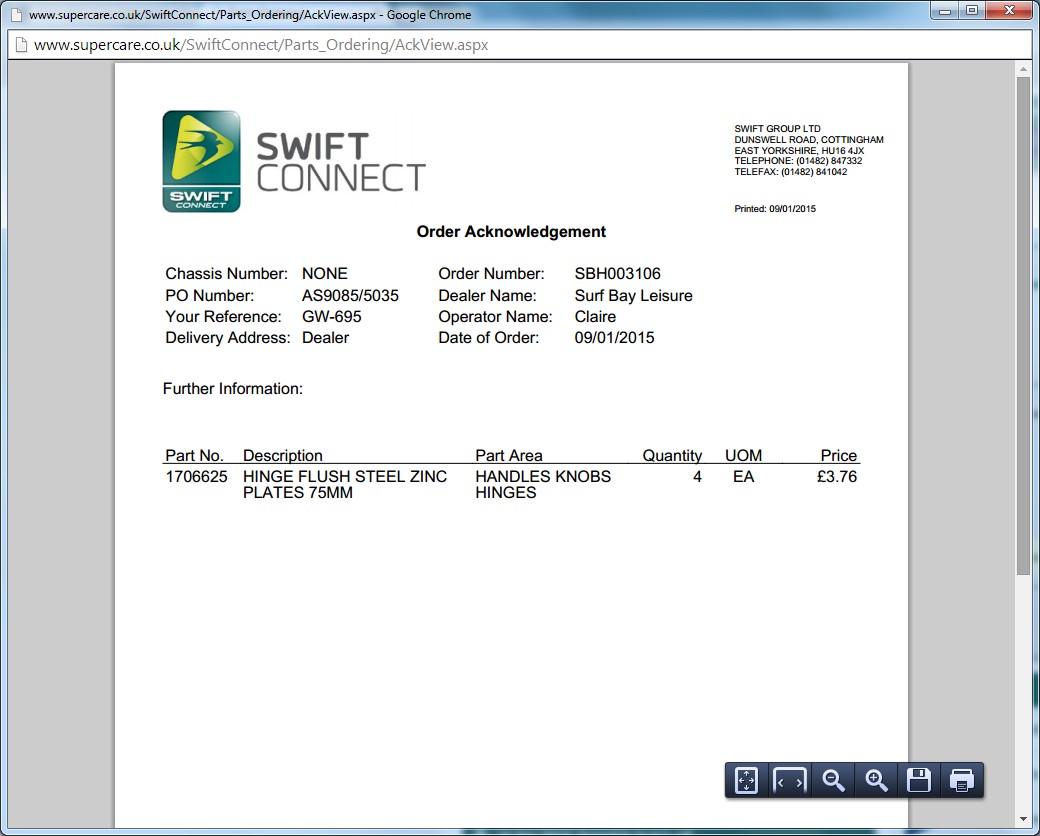Click description HINGE FLUSH STEEL ZINC

[345, 476]
